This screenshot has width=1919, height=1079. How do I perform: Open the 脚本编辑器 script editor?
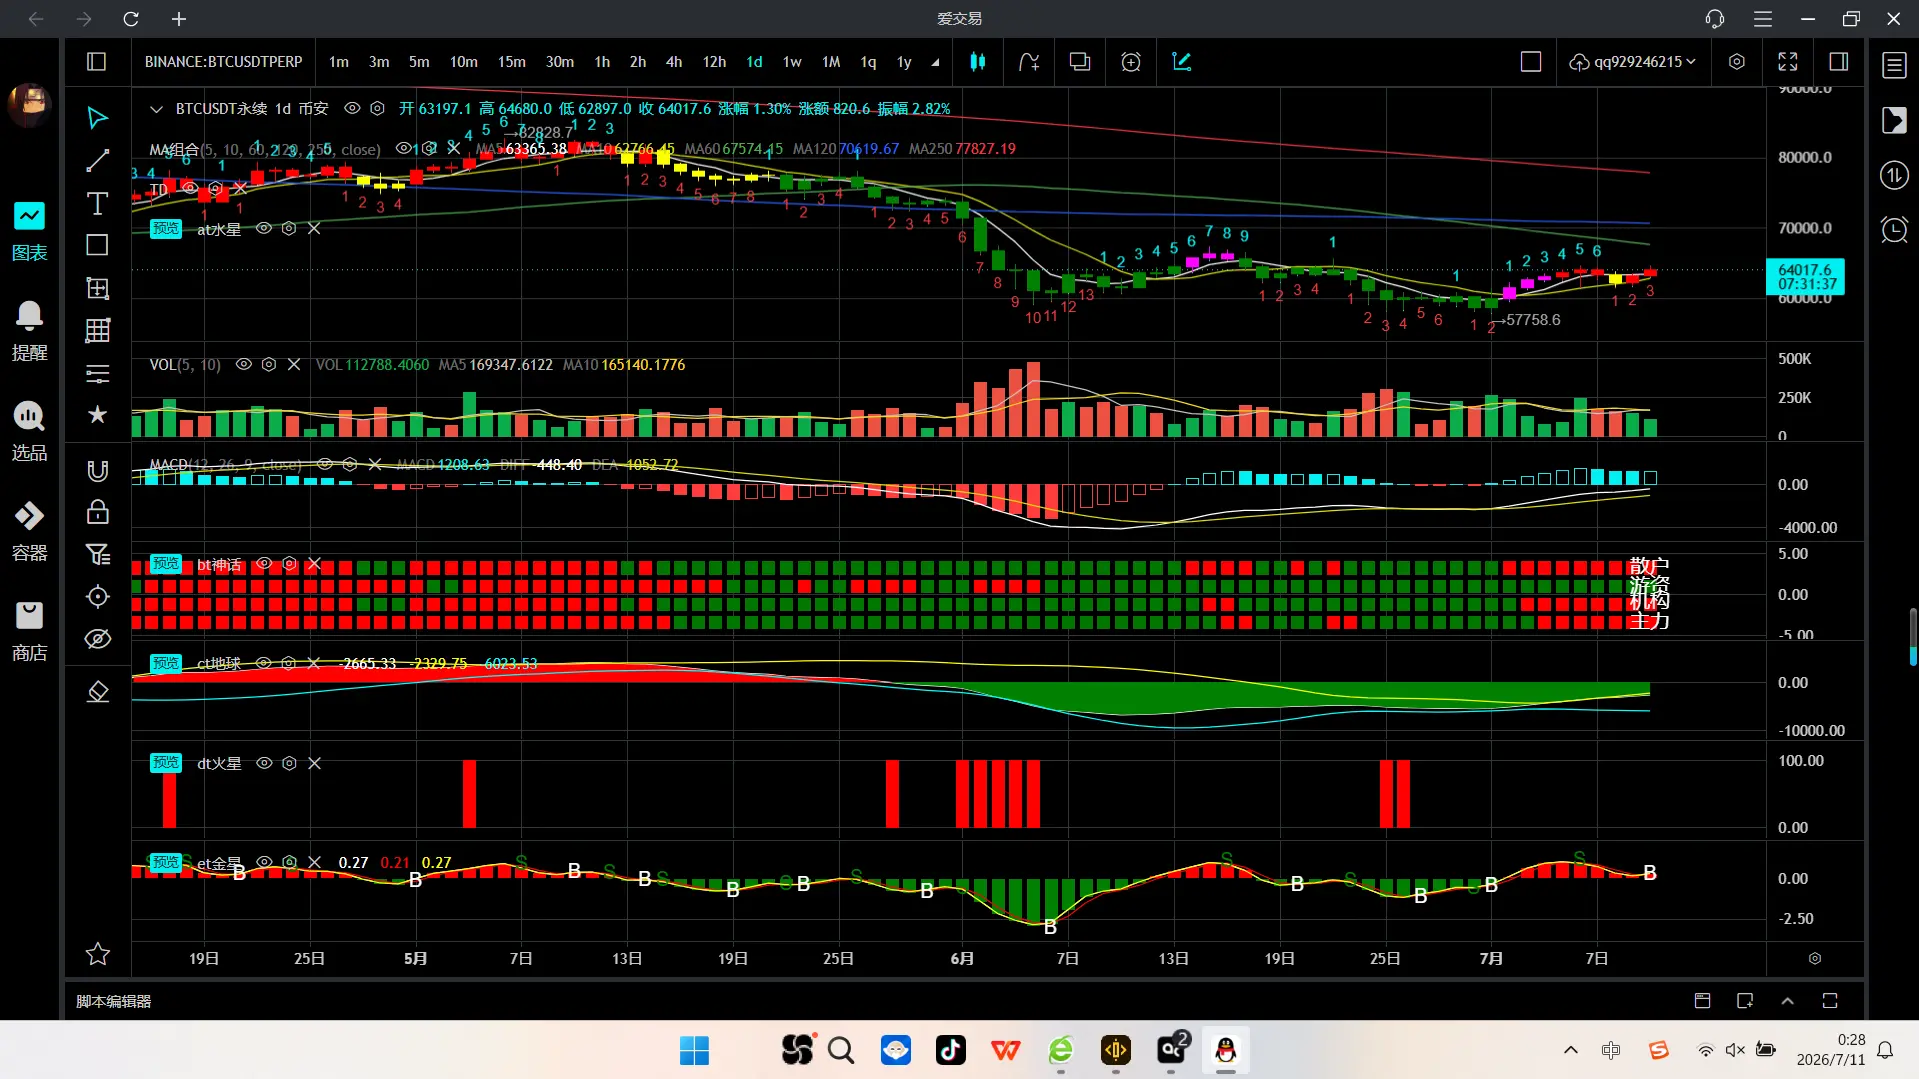pyautogui.click(x=114, y=1001)
